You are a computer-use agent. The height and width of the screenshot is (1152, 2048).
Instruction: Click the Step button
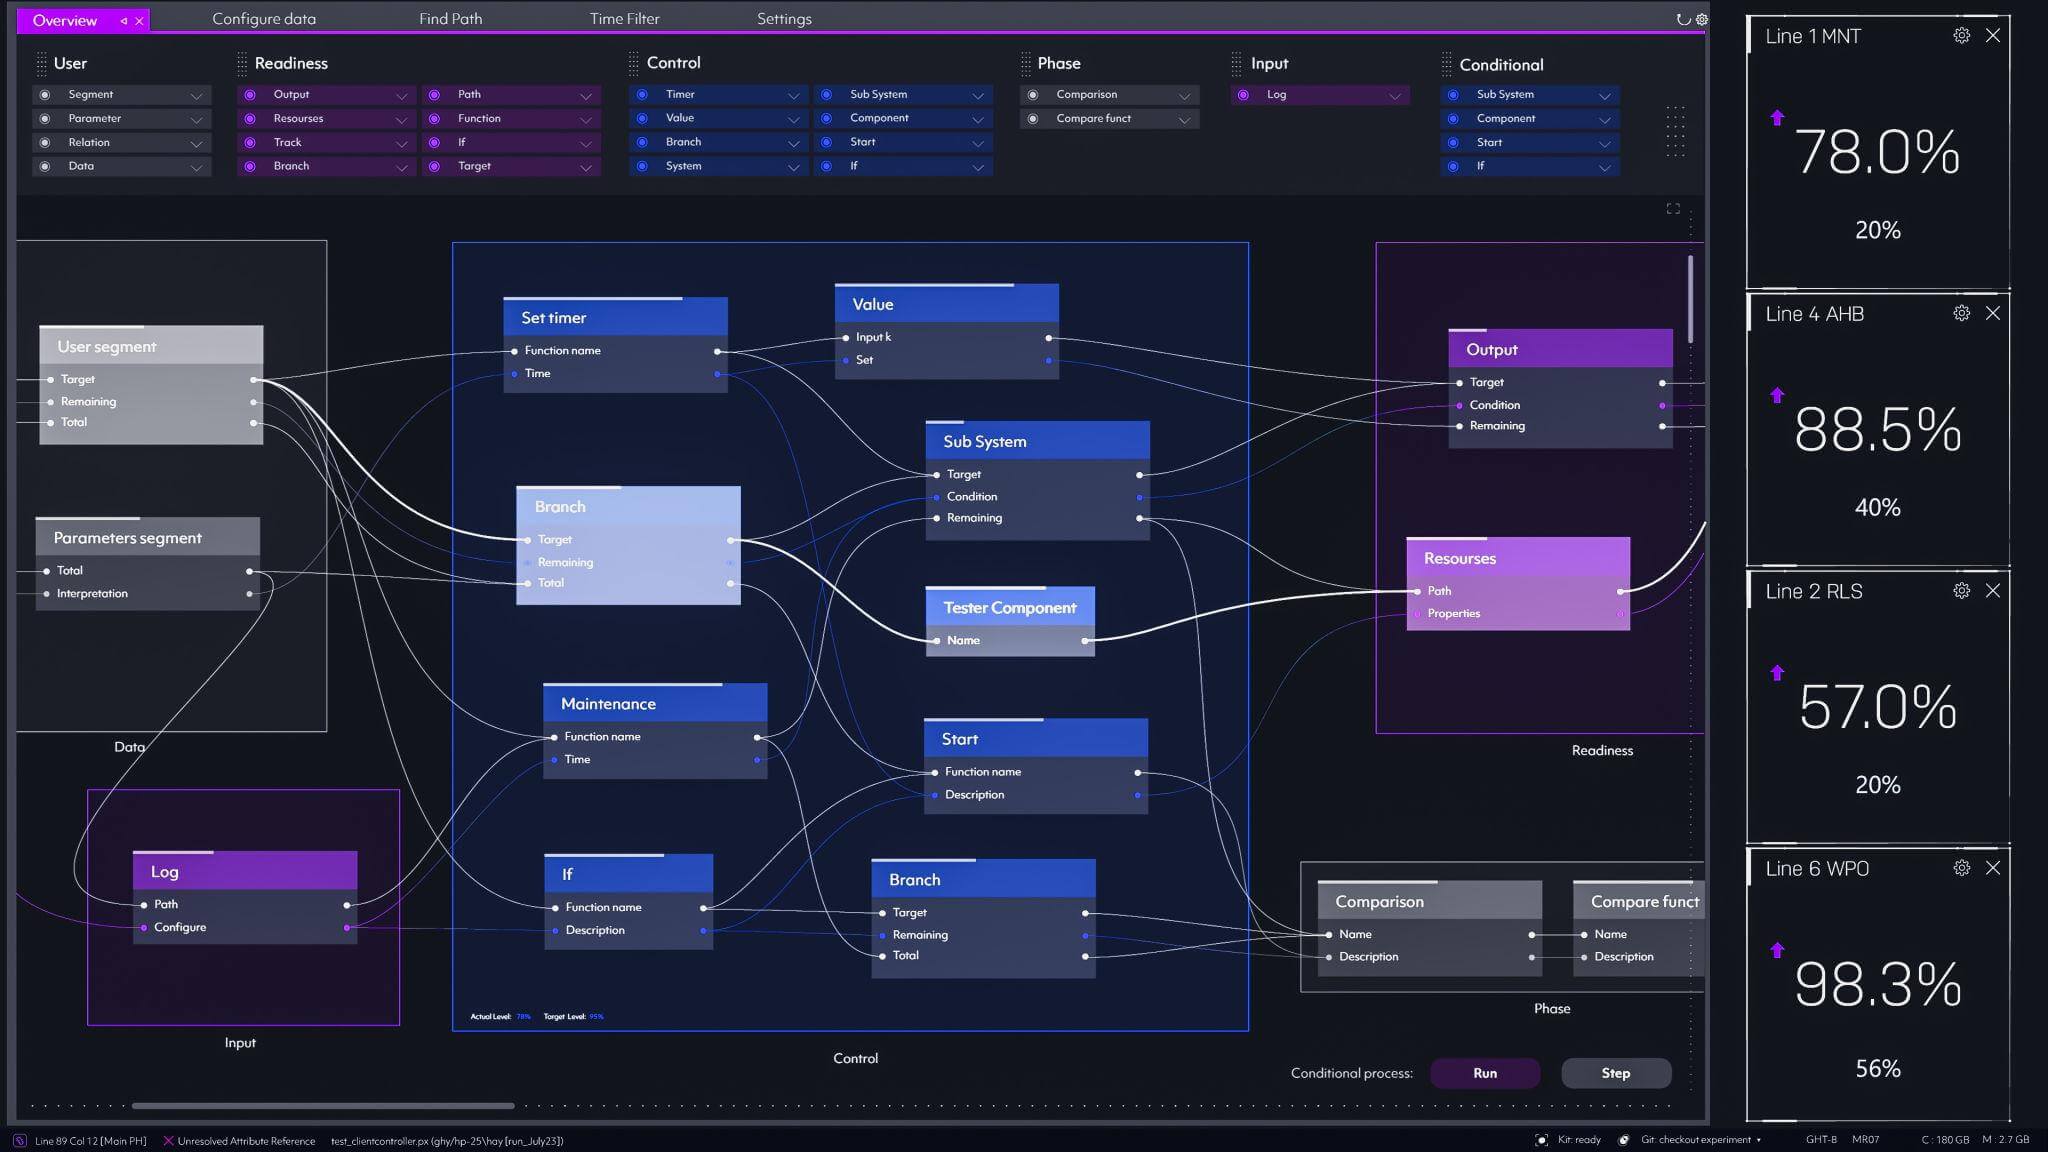pyautogui.click(x=1616, y=1073)
